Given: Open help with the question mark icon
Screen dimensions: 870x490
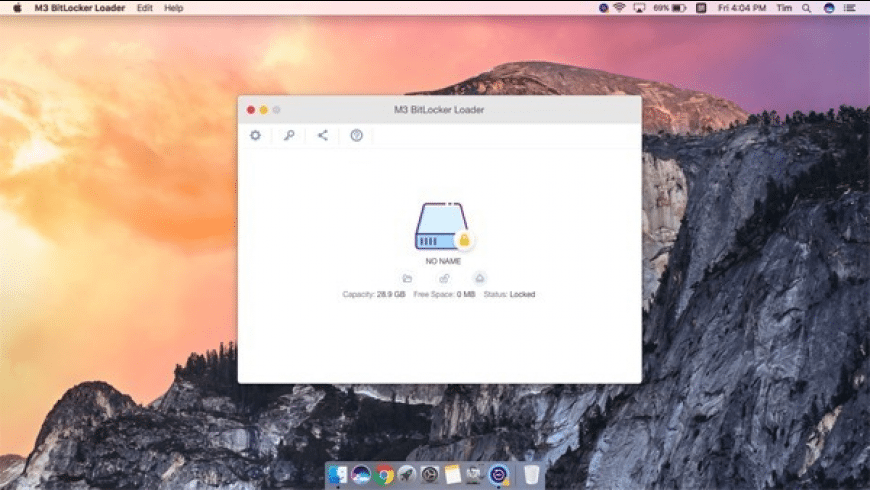Looking at the screenshot, I should pyautogui.click(x=356, y=135).
